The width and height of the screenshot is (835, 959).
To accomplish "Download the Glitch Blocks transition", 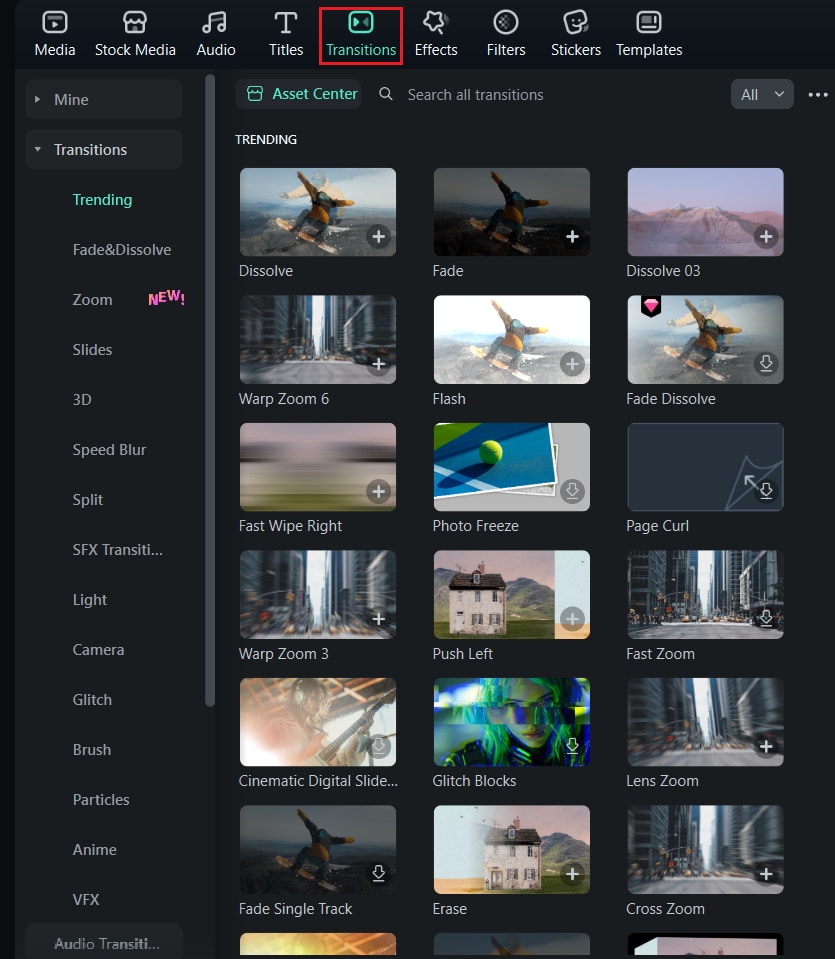I will [573, 746].
